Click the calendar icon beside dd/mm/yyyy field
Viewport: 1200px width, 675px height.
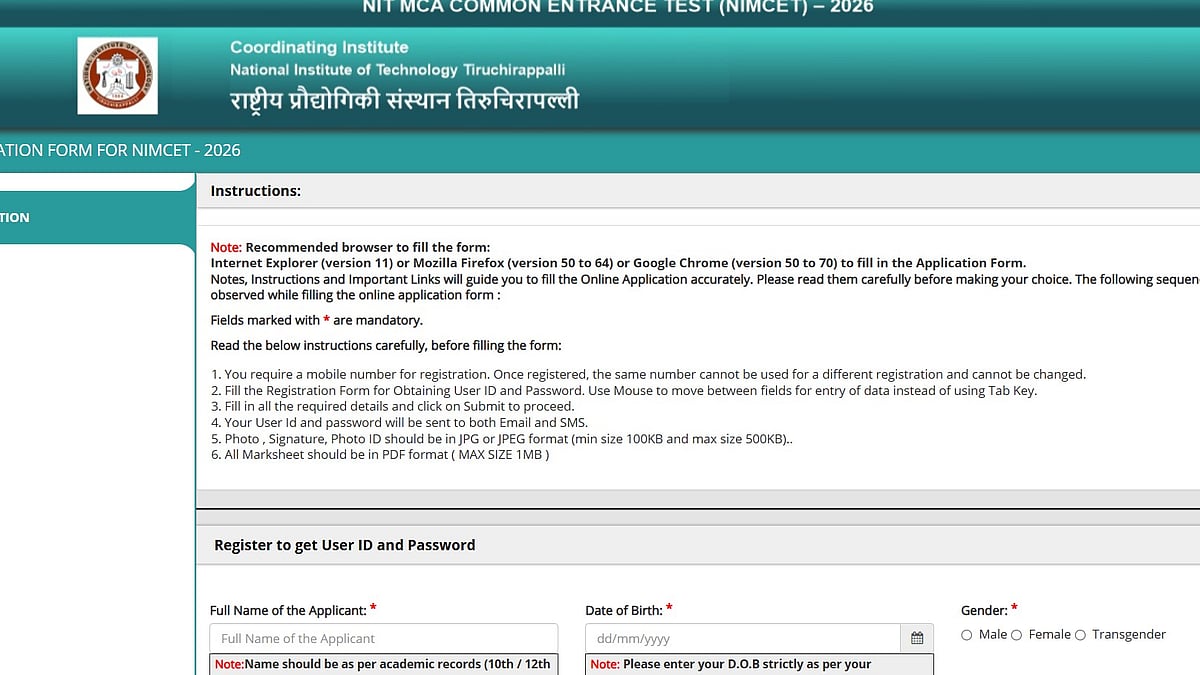coord(916,638)
